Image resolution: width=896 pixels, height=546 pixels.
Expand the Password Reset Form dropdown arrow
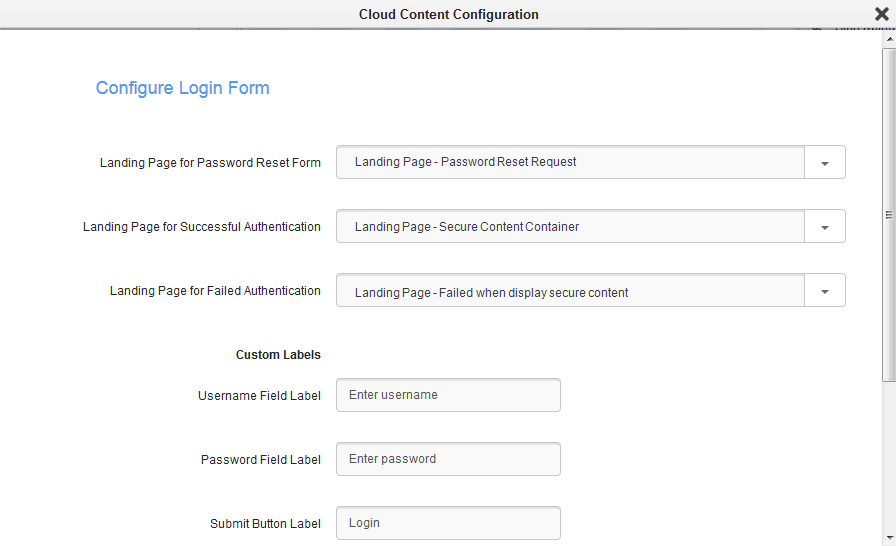(824, 163)
